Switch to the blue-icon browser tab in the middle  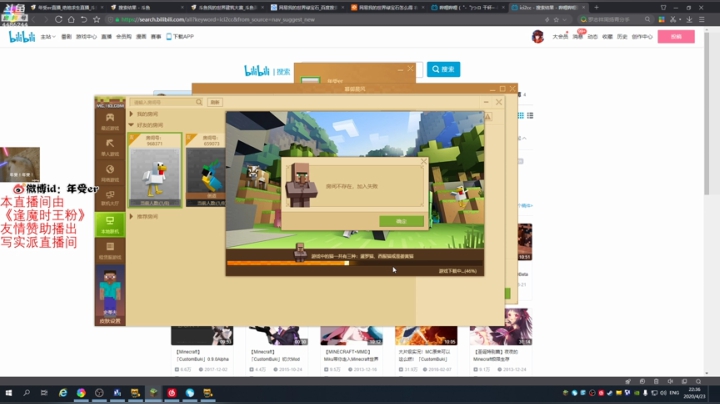307,7
